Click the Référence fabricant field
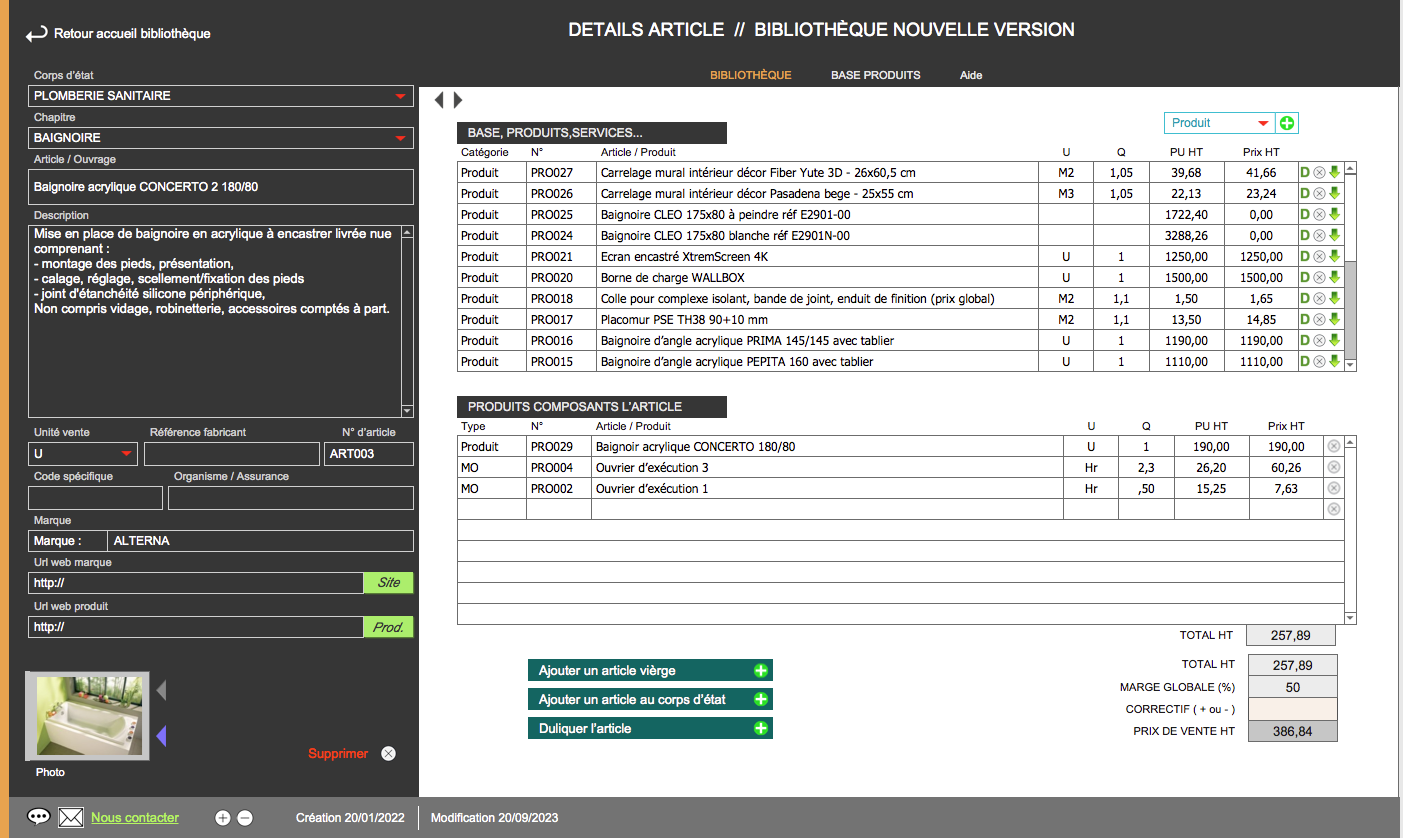Image resolution: width=1403 pixels, height=838 pixels. (x=232, y=454)
